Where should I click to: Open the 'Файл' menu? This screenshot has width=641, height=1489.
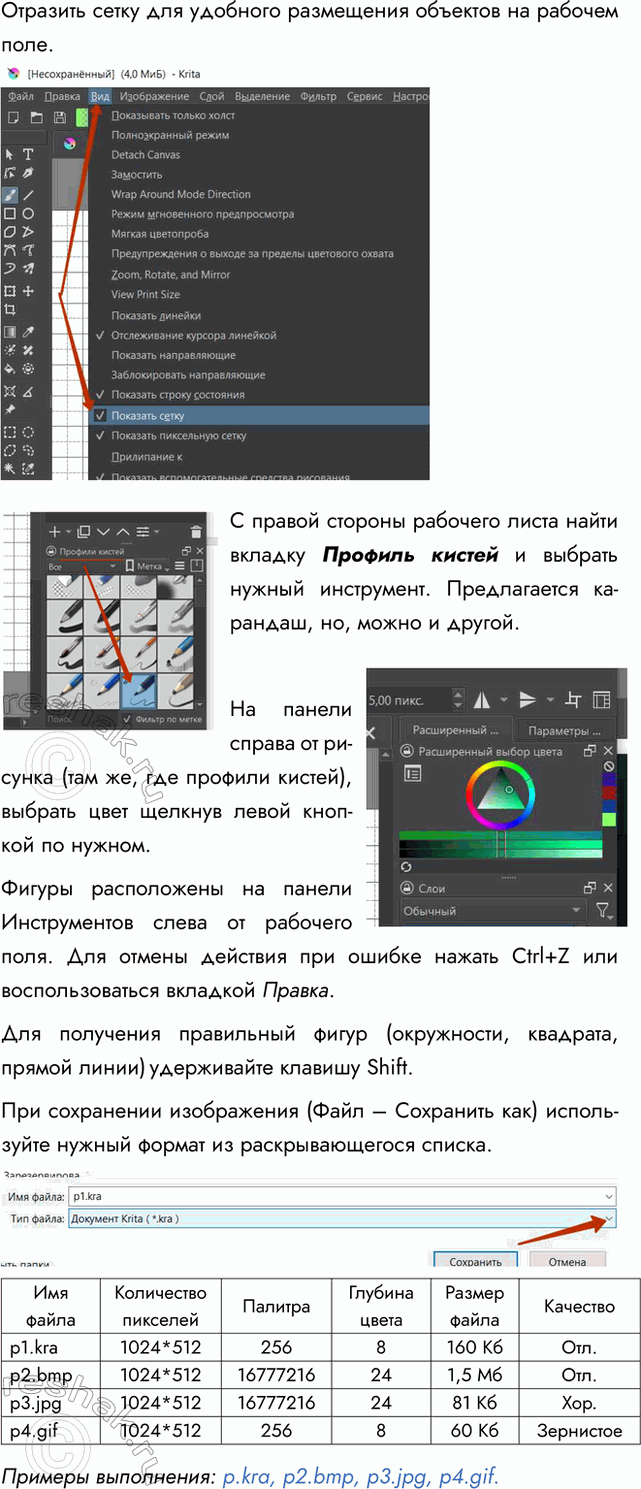[x=20, y=96]
